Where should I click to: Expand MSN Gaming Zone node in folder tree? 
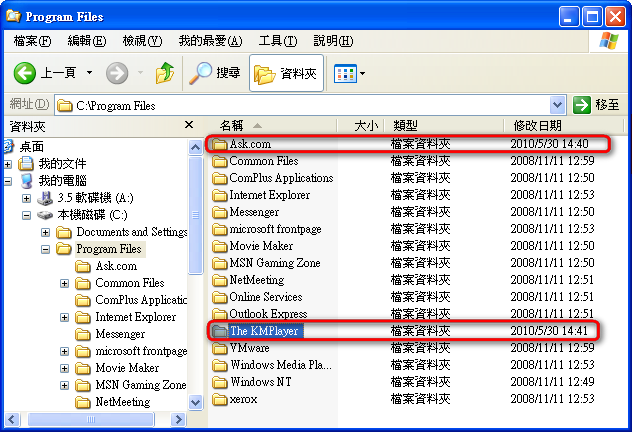tap(64, 386)
